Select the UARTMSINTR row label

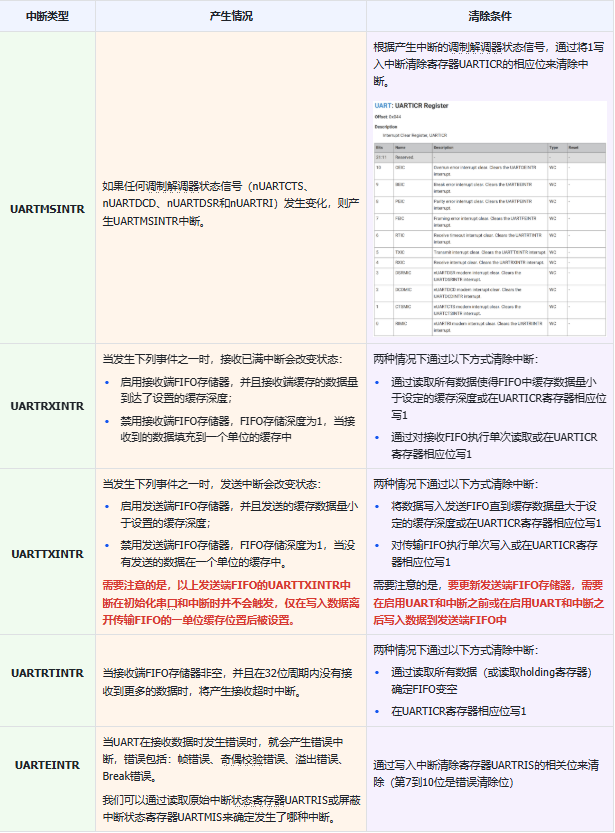47,209
